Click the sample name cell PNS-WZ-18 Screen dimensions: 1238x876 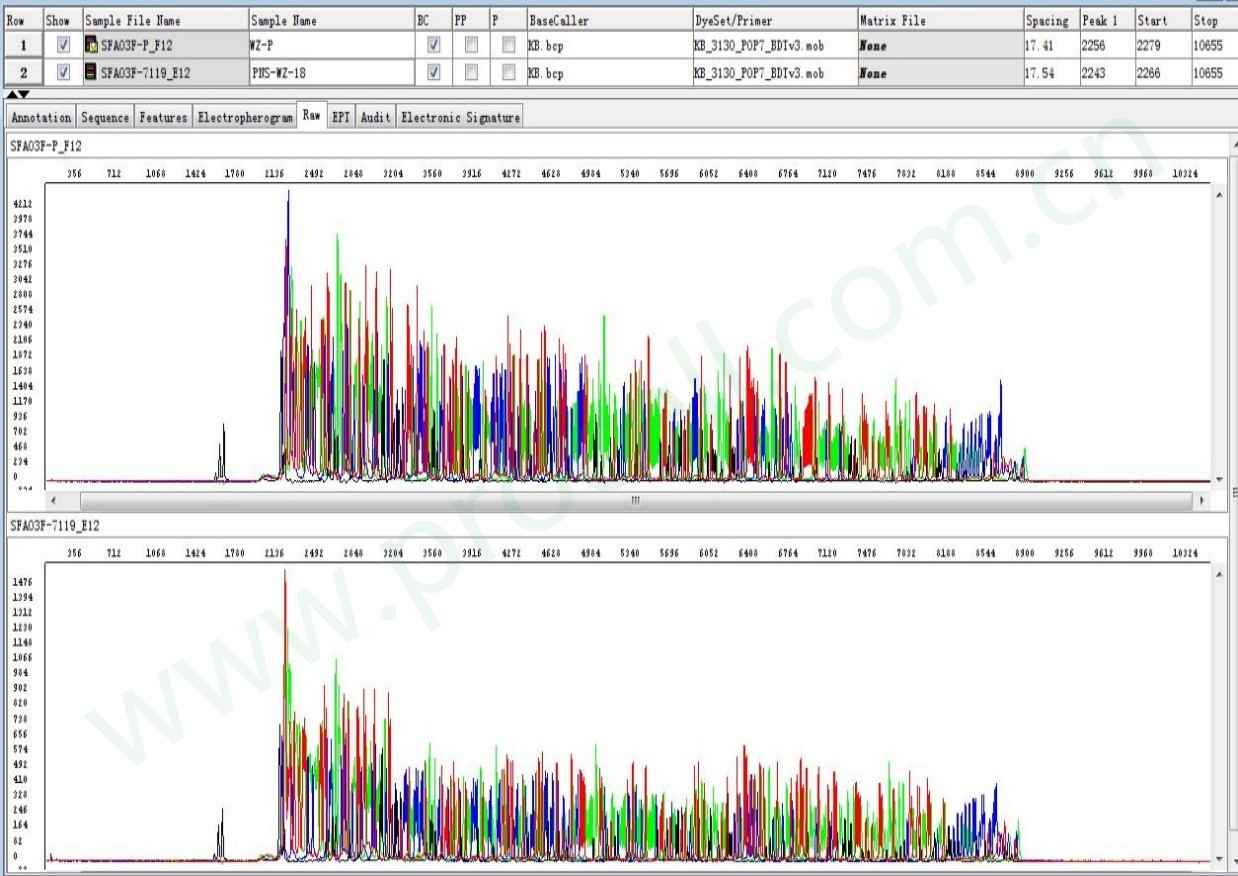(330, 72)
